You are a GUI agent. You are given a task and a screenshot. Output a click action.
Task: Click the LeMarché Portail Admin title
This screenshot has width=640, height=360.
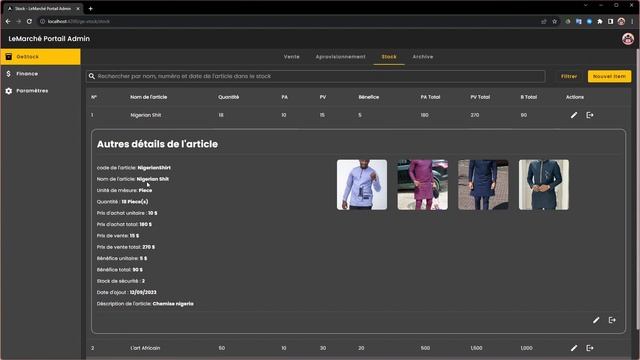49,39
